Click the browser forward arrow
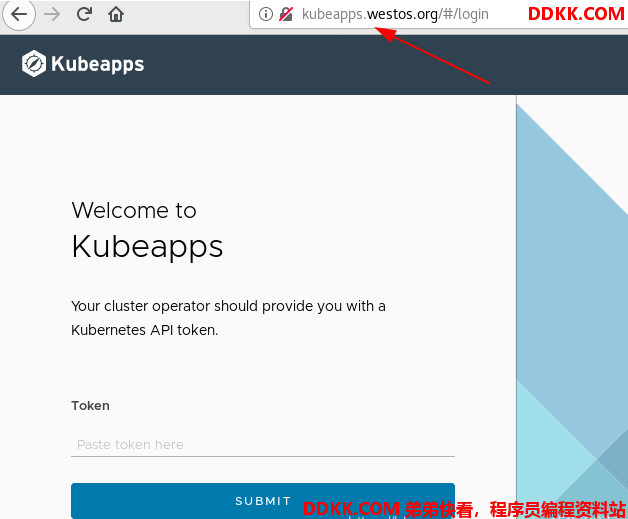The image size is (628, 519). 52,14
